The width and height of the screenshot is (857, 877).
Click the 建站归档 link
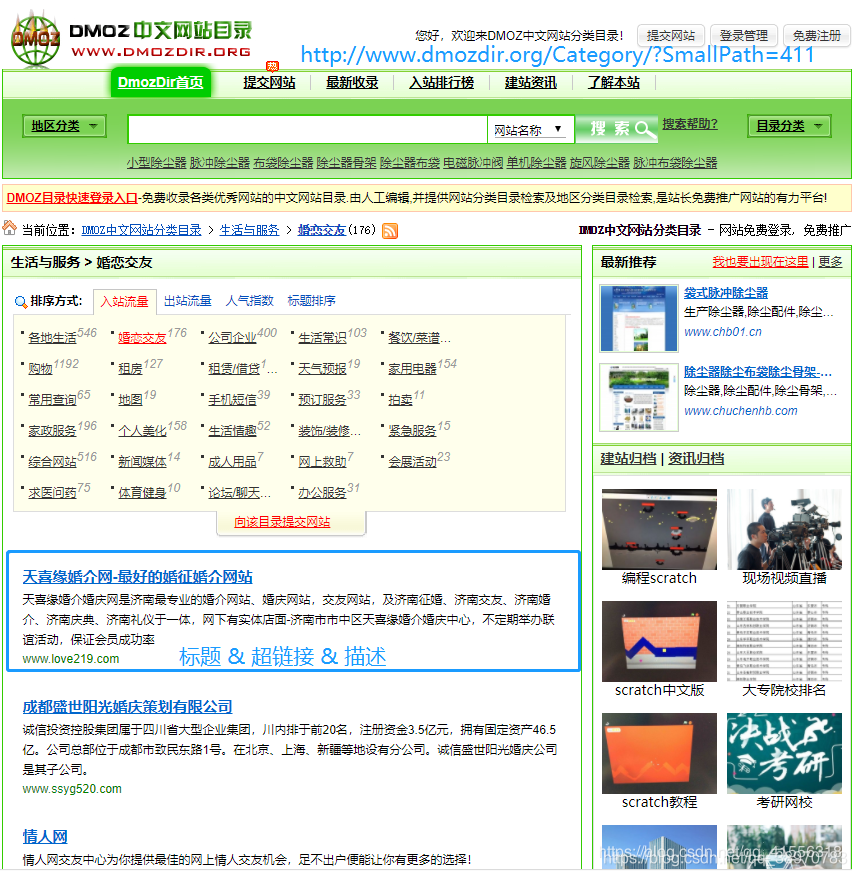point(628,460)
